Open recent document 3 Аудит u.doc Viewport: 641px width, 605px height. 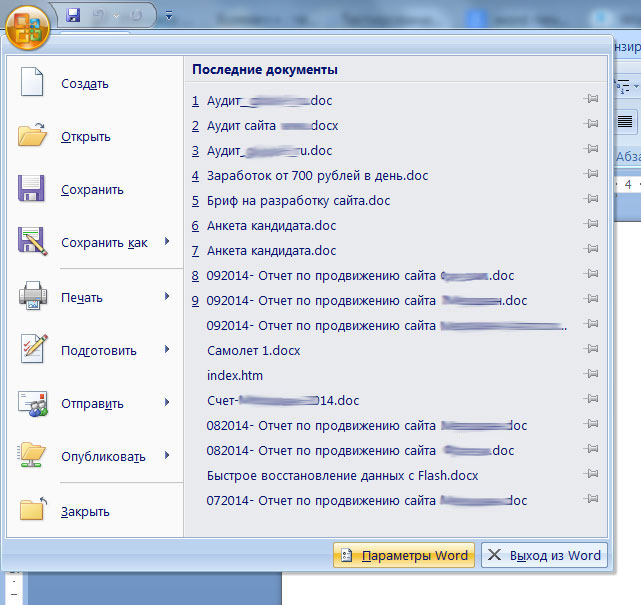point(262,150)
